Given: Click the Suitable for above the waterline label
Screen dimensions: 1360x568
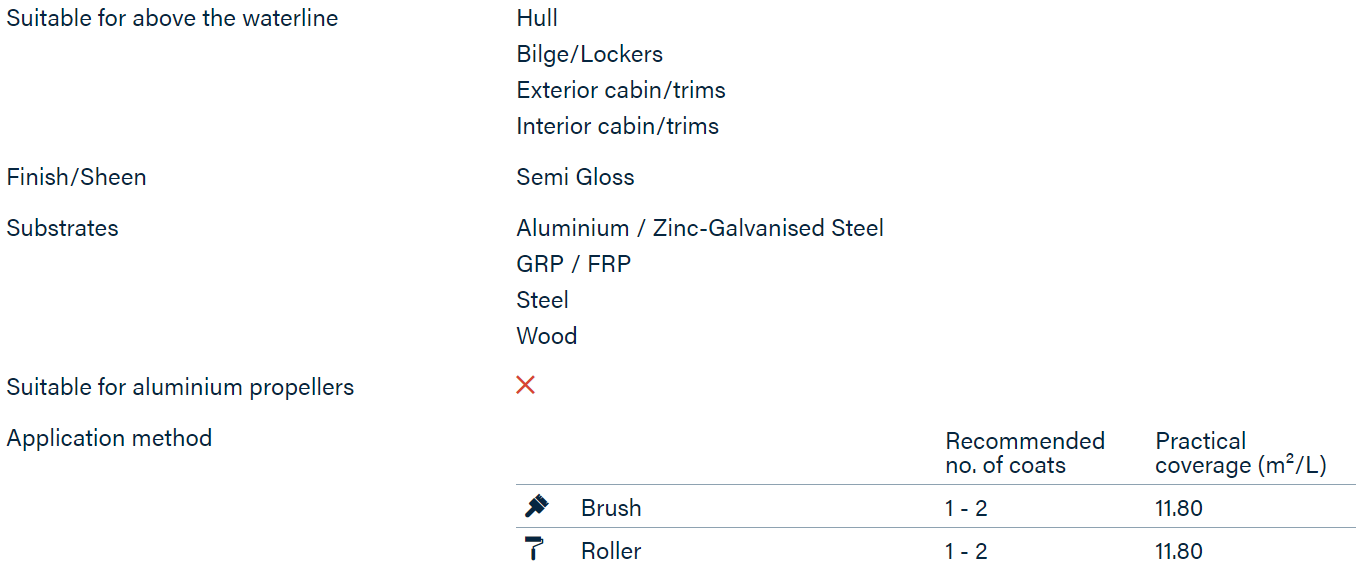Looking at the screenshot, I should [172, 18].
